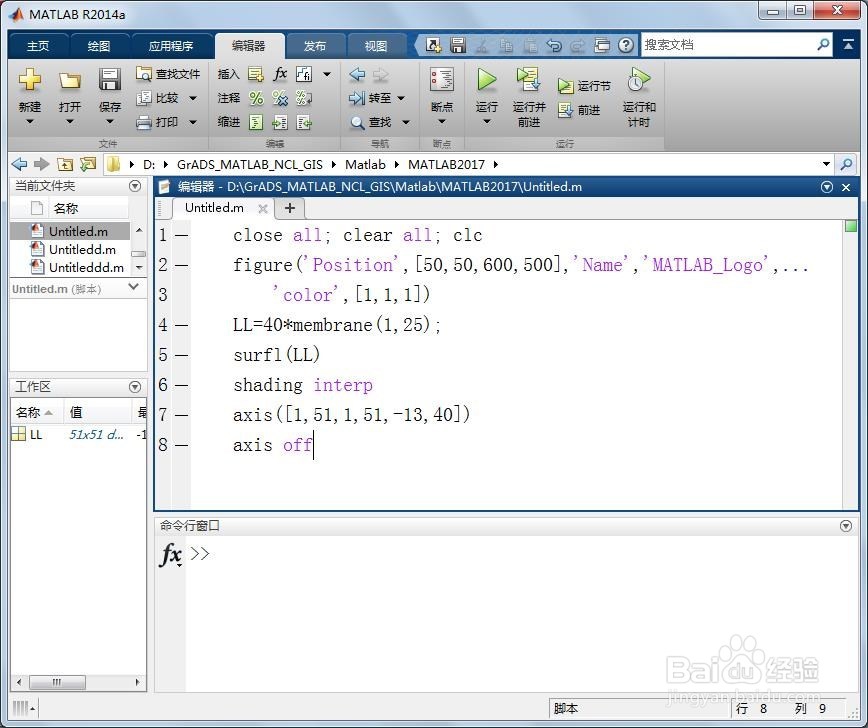Image resolution: width=868 pixels, height=728 pixels.
Task: Open the address bar path dropdown
Action: point(826,164)
